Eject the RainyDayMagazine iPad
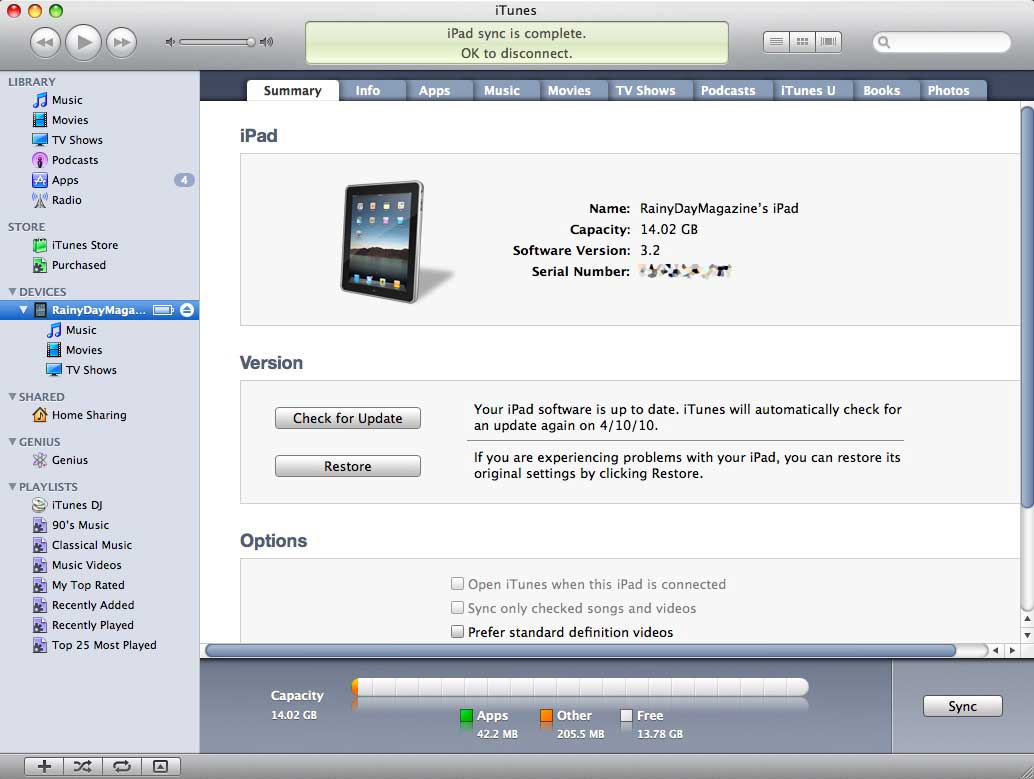Viewport: 1034px width, 779px height. tap(187, 310)
